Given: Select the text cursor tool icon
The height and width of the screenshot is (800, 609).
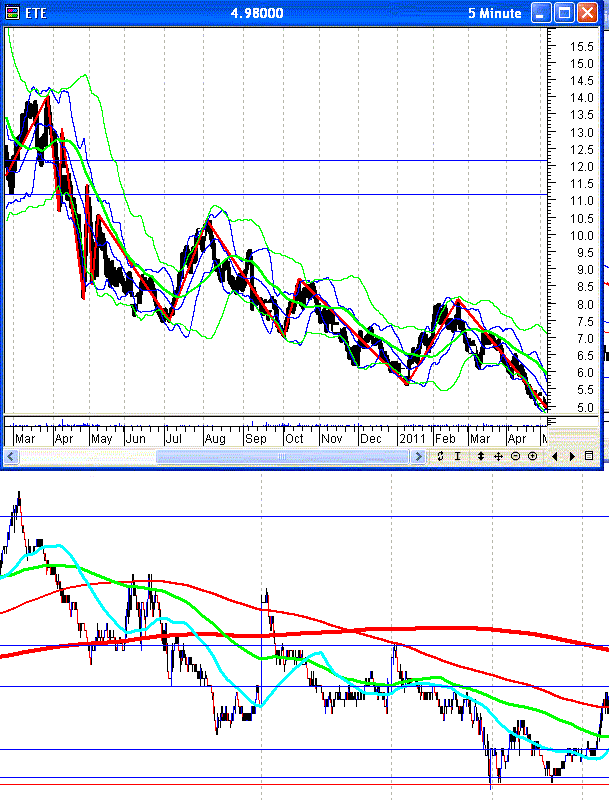Looking at the screenshot, I should click(x=457, y=456).
